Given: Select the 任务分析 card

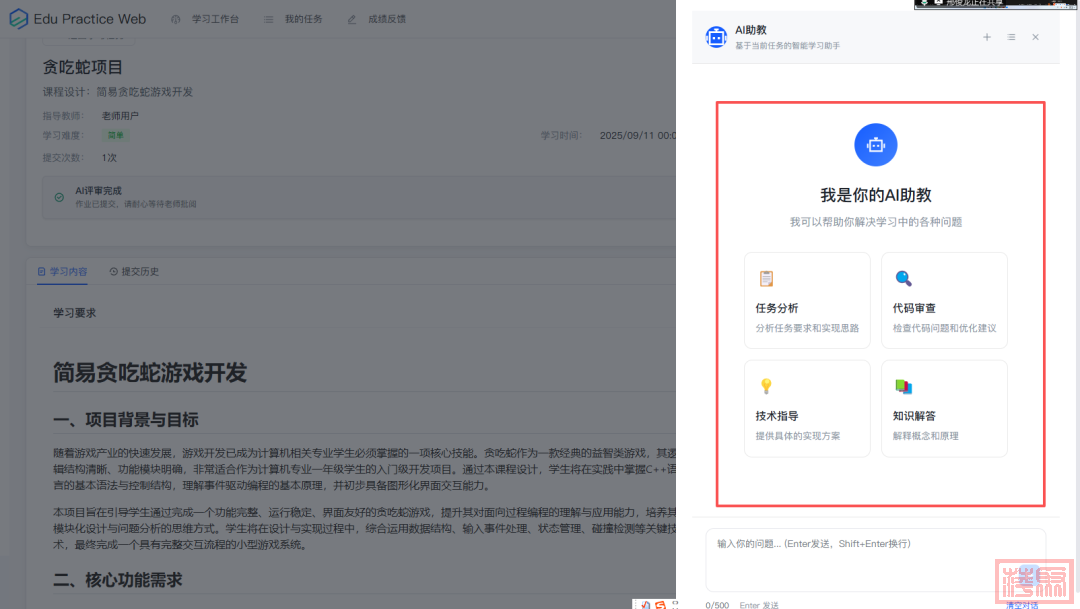Looking at the screenshot, I should pos(807,300).
